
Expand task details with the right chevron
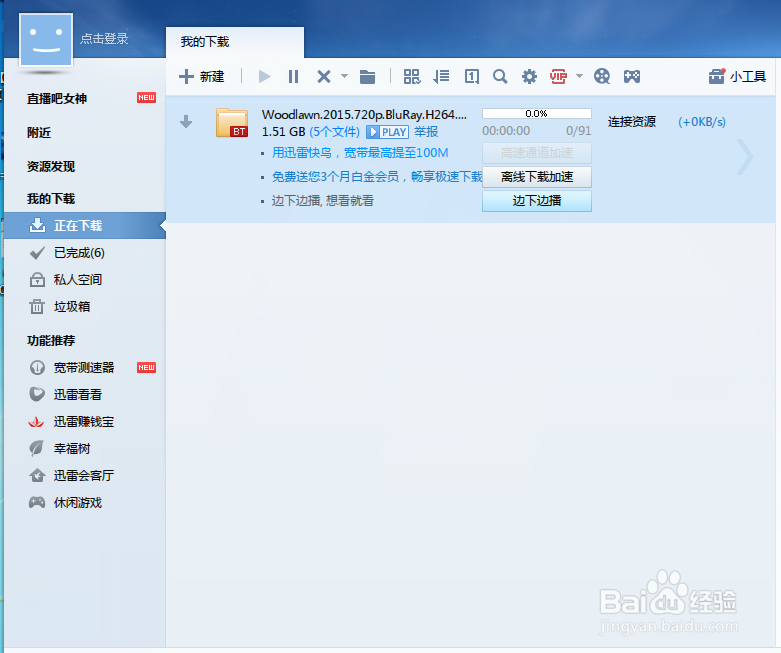coord(745,157)
